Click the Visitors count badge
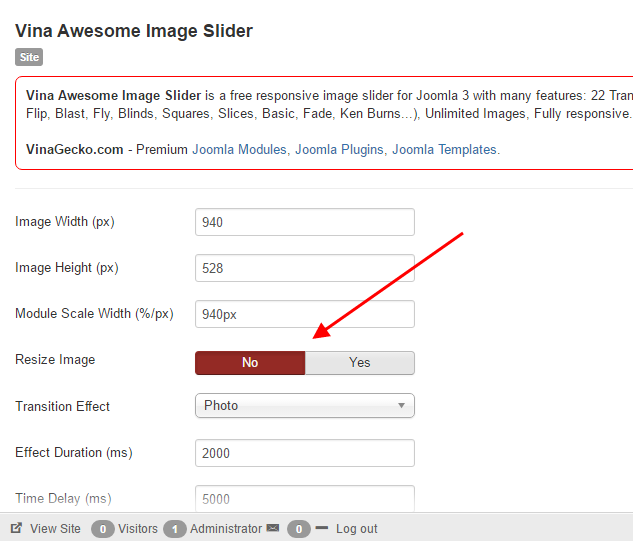The height and width of the screenshot is (541, 633). coord(102,529)
